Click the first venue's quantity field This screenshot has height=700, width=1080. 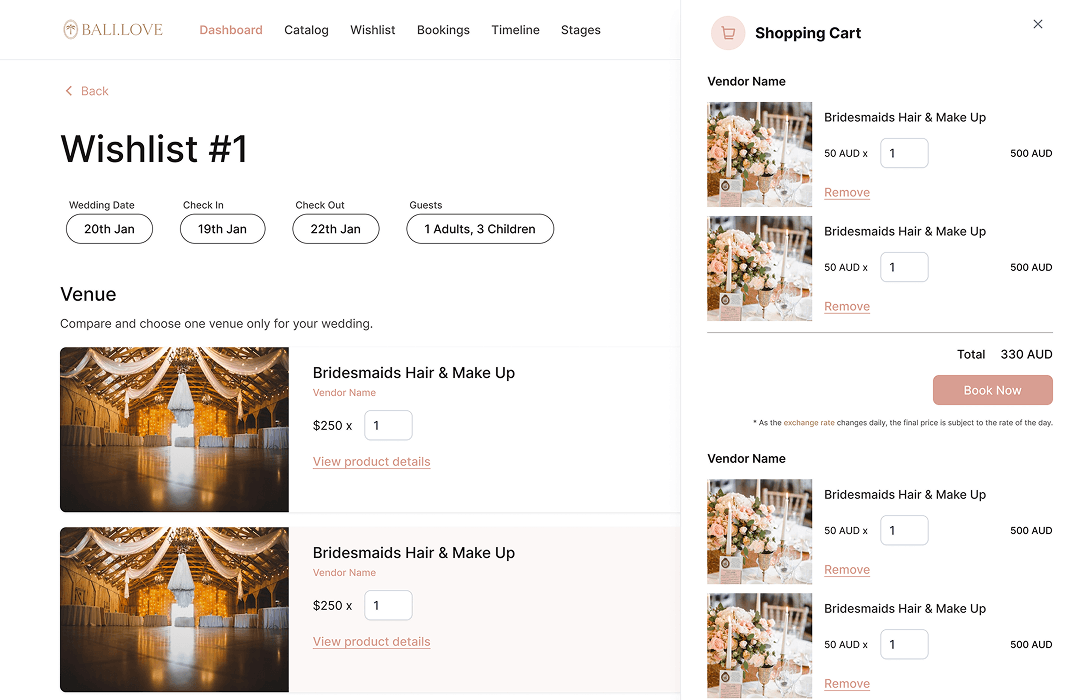[x=388, y=425]
